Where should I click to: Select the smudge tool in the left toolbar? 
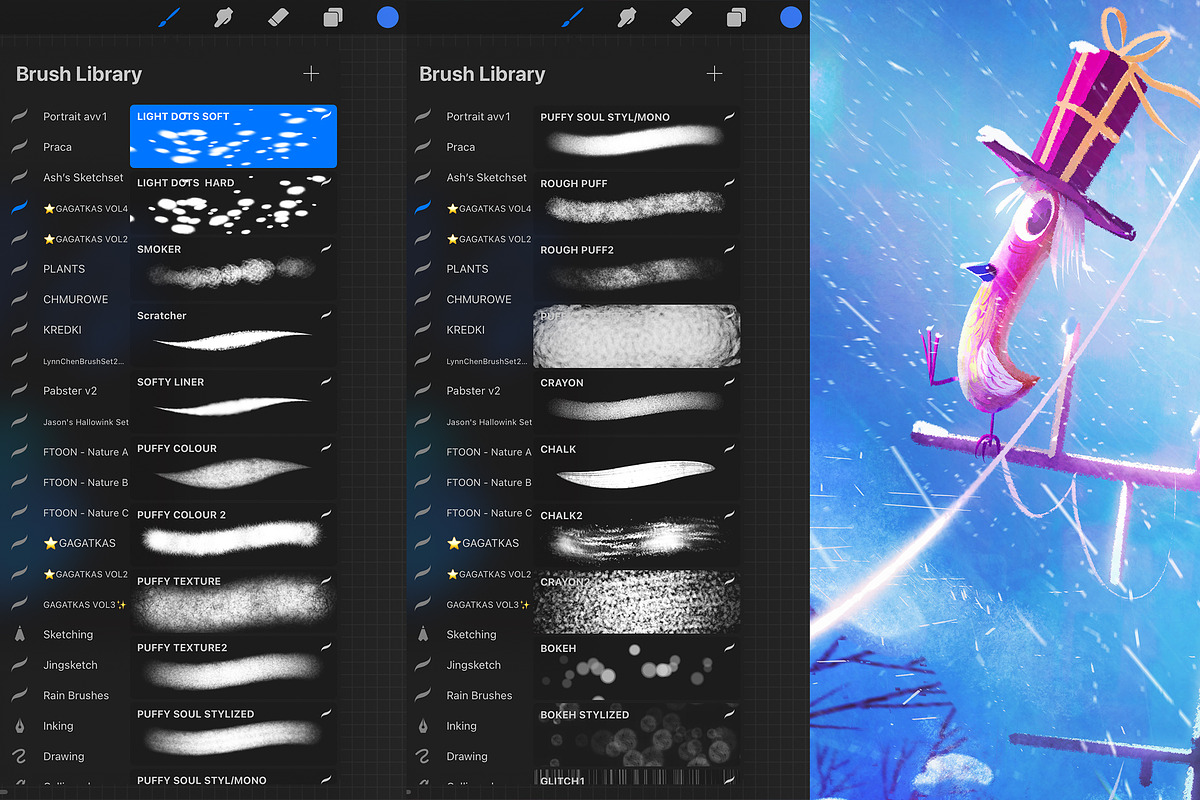[x=223, y=17]
